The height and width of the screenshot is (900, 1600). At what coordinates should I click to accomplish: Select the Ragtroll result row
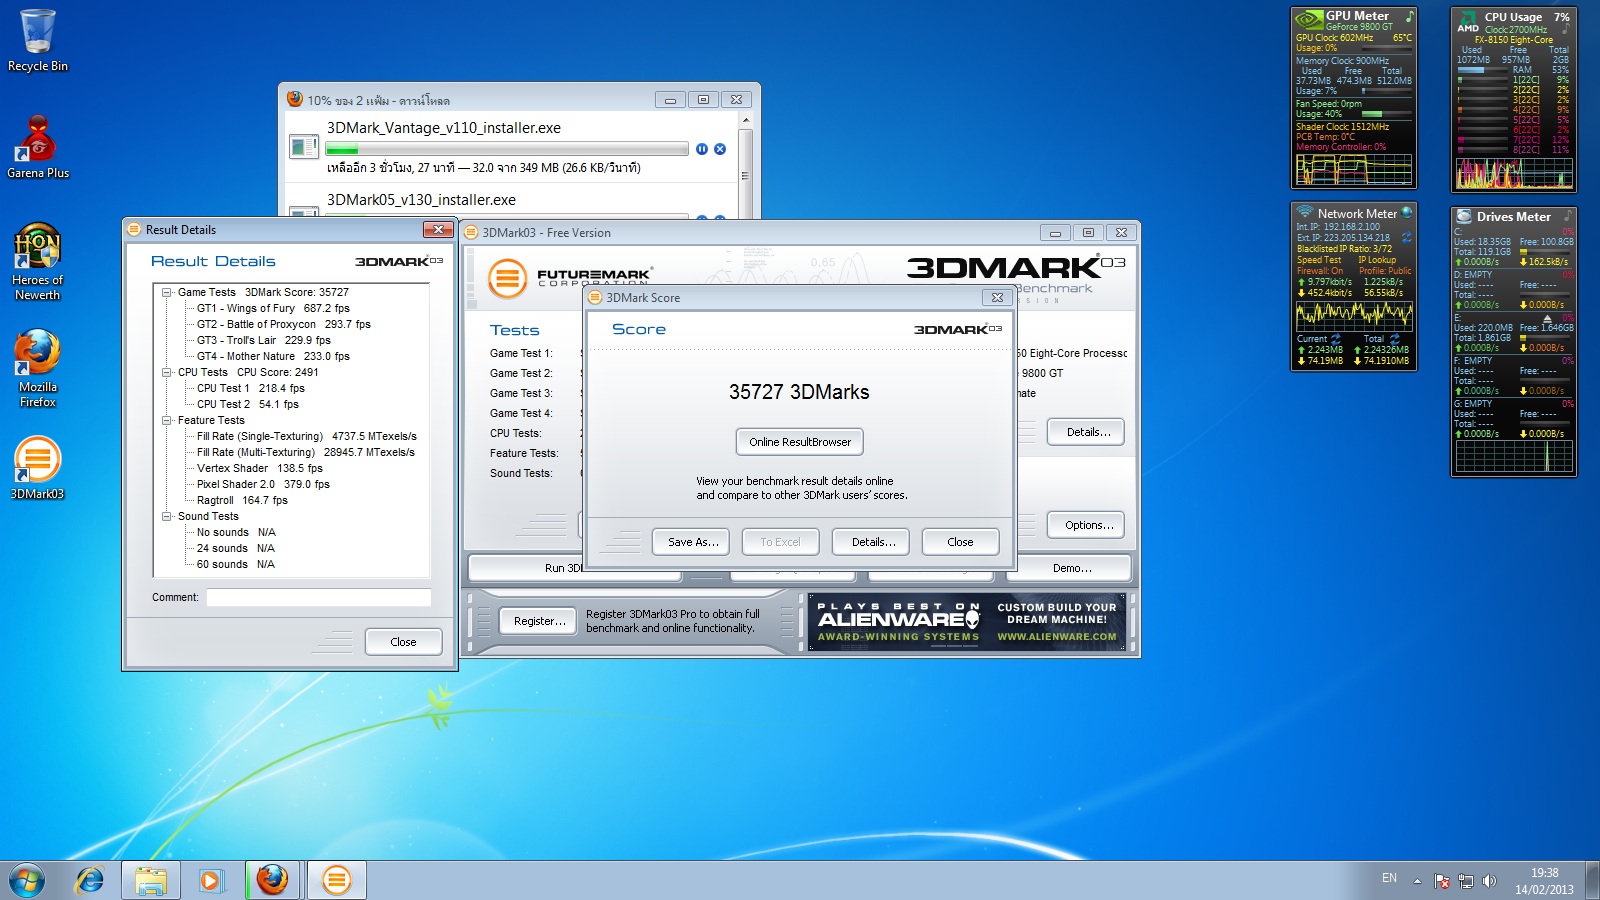pos(242,500)
